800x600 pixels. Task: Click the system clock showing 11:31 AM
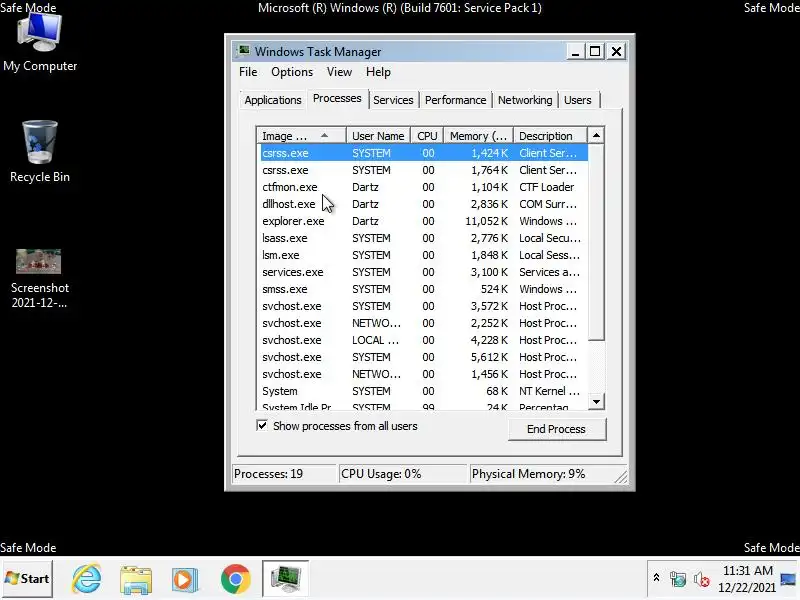tap(747, 579)
